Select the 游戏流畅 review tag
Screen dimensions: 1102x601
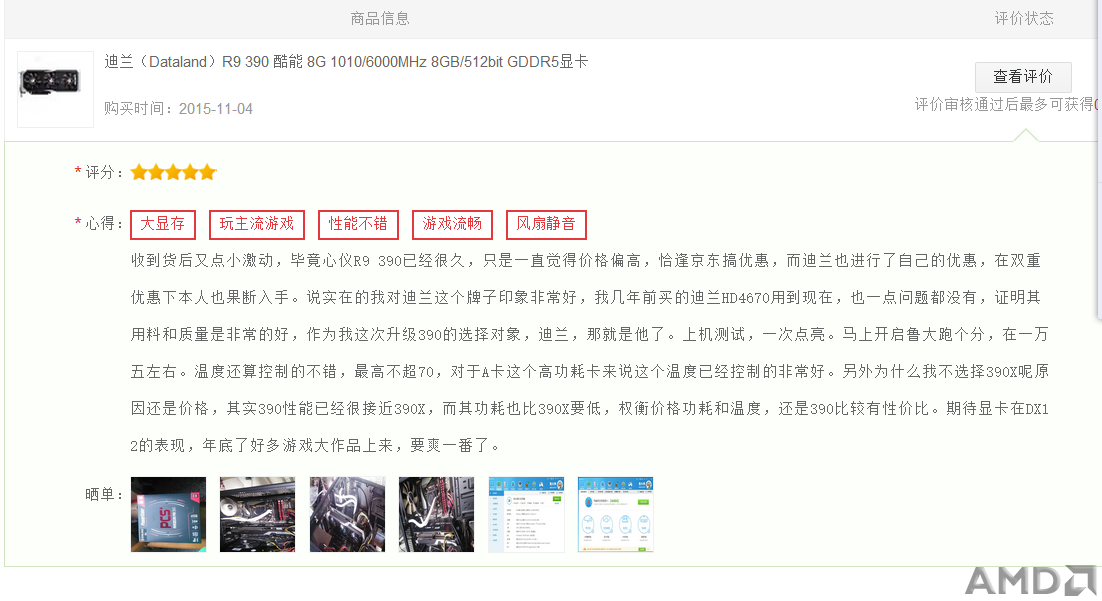click(452, 224)
